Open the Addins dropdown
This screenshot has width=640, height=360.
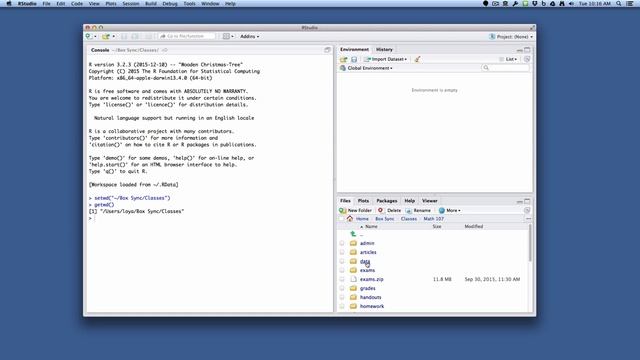(249, 36)
